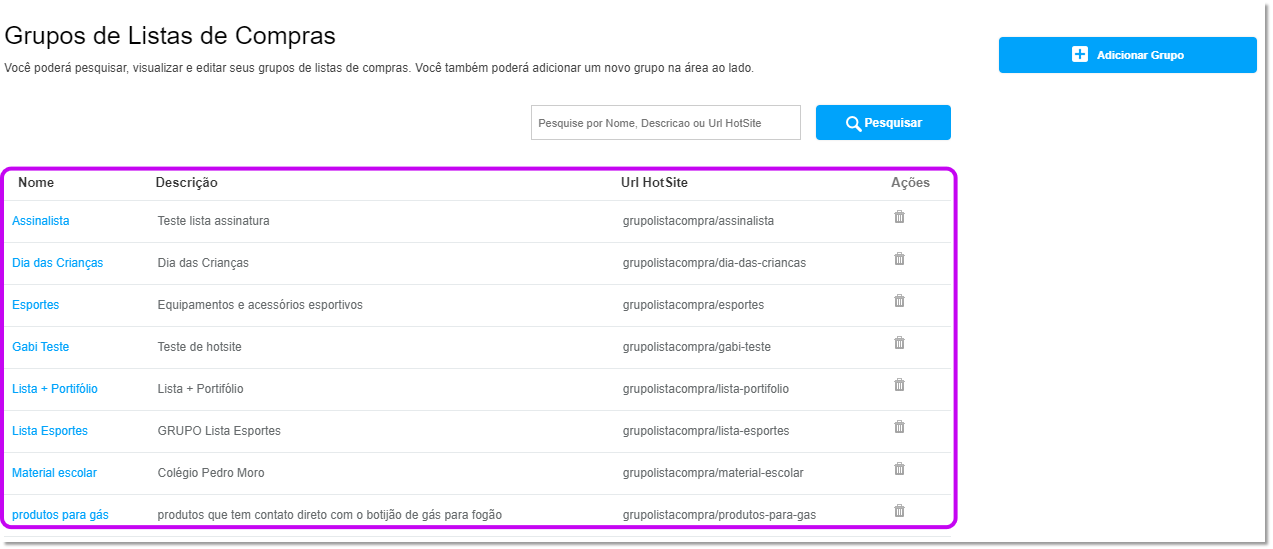
Task: Remove Material escolar group via trash icon
Action: pos(899,469)
